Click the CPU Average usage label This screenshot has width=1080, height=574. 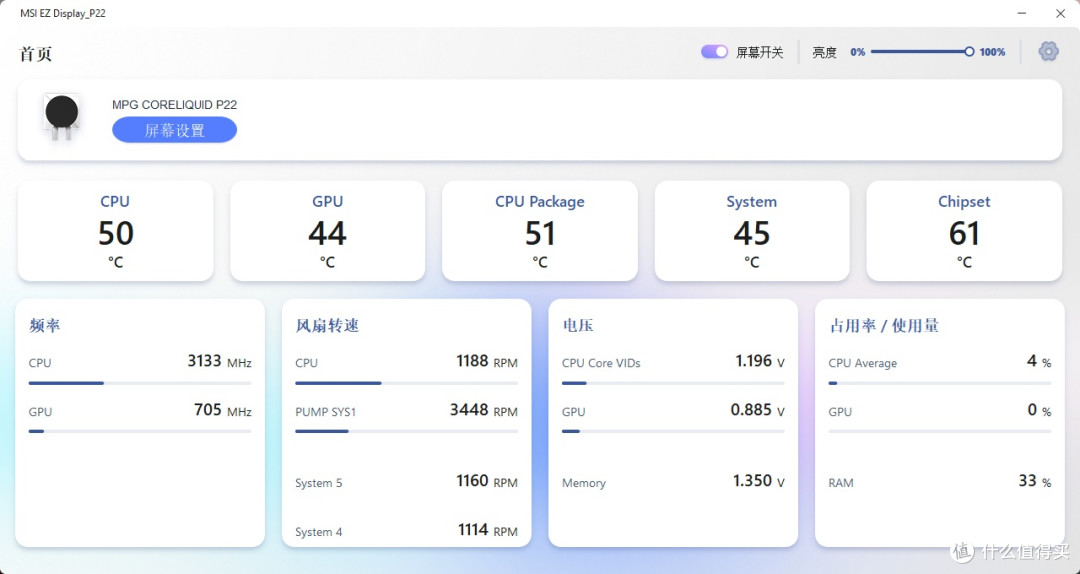pyautogui.click(x=862, y=363)
